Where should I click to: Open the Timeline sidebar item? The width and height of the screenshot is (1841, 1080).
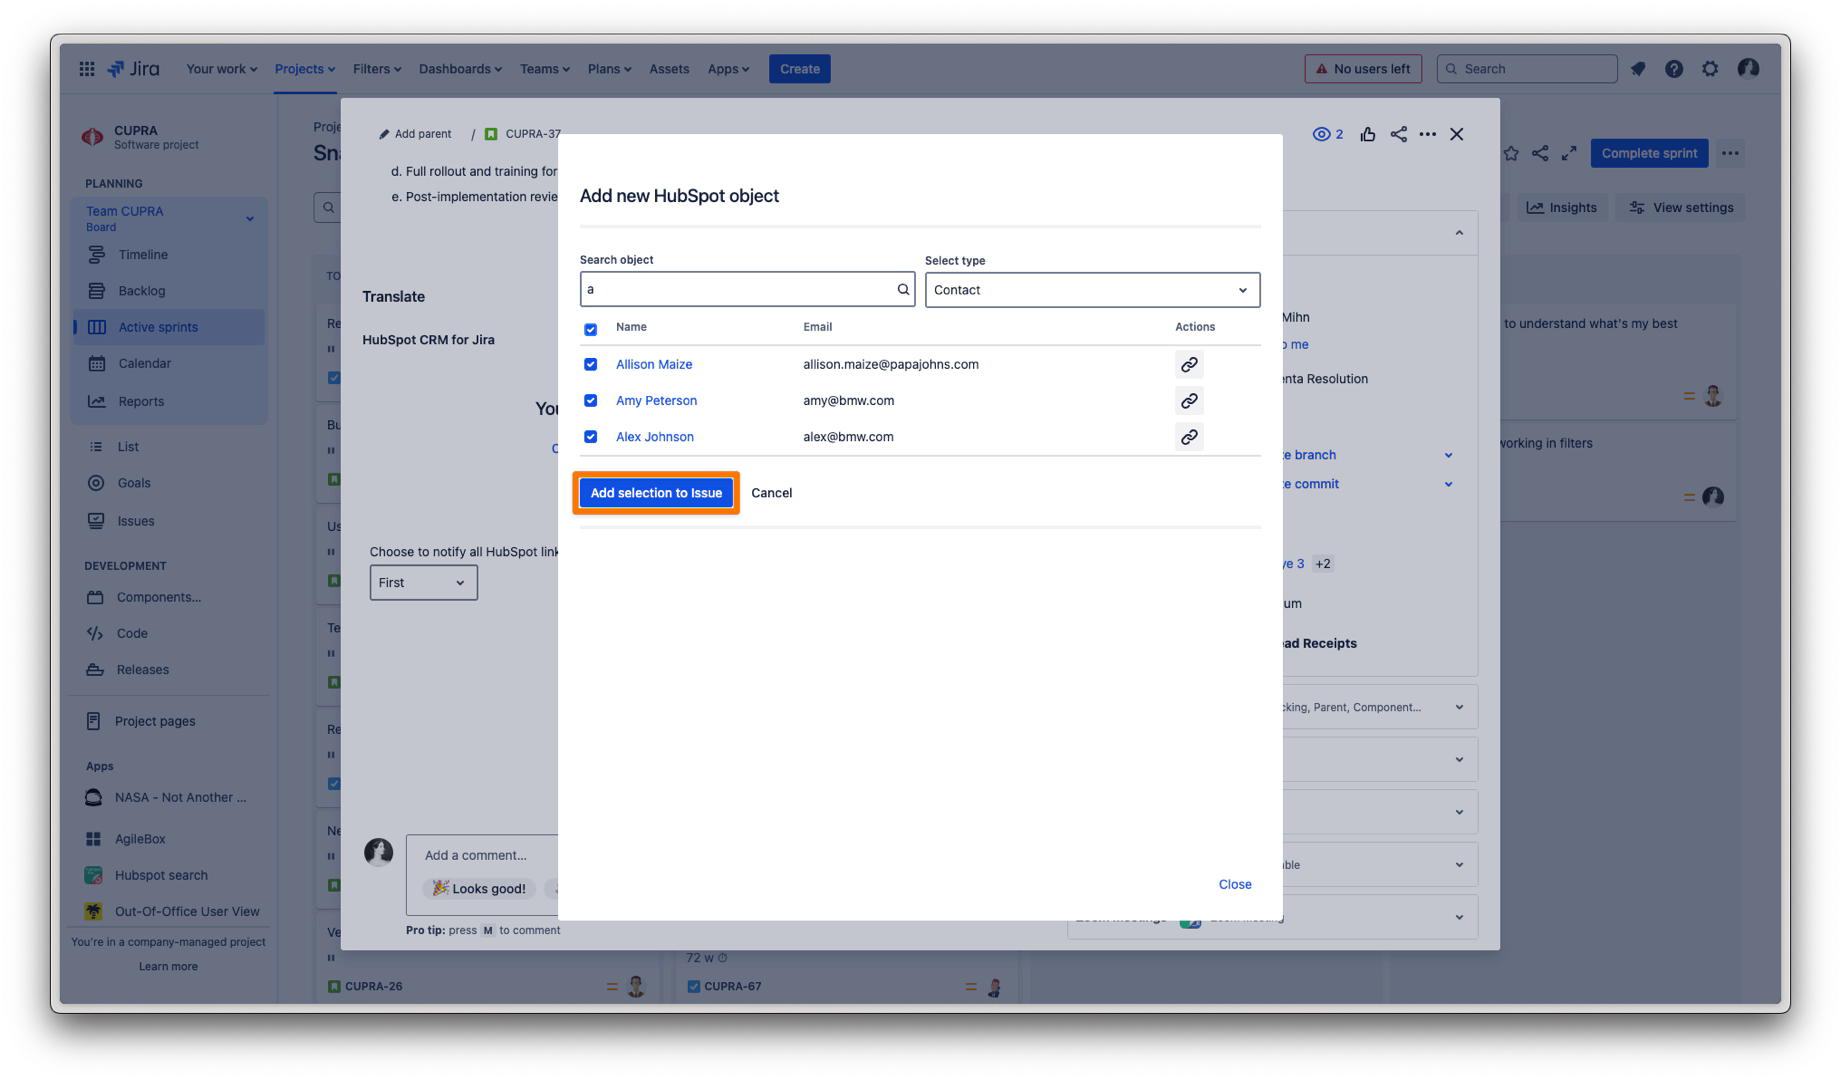[x=168, y=255]
